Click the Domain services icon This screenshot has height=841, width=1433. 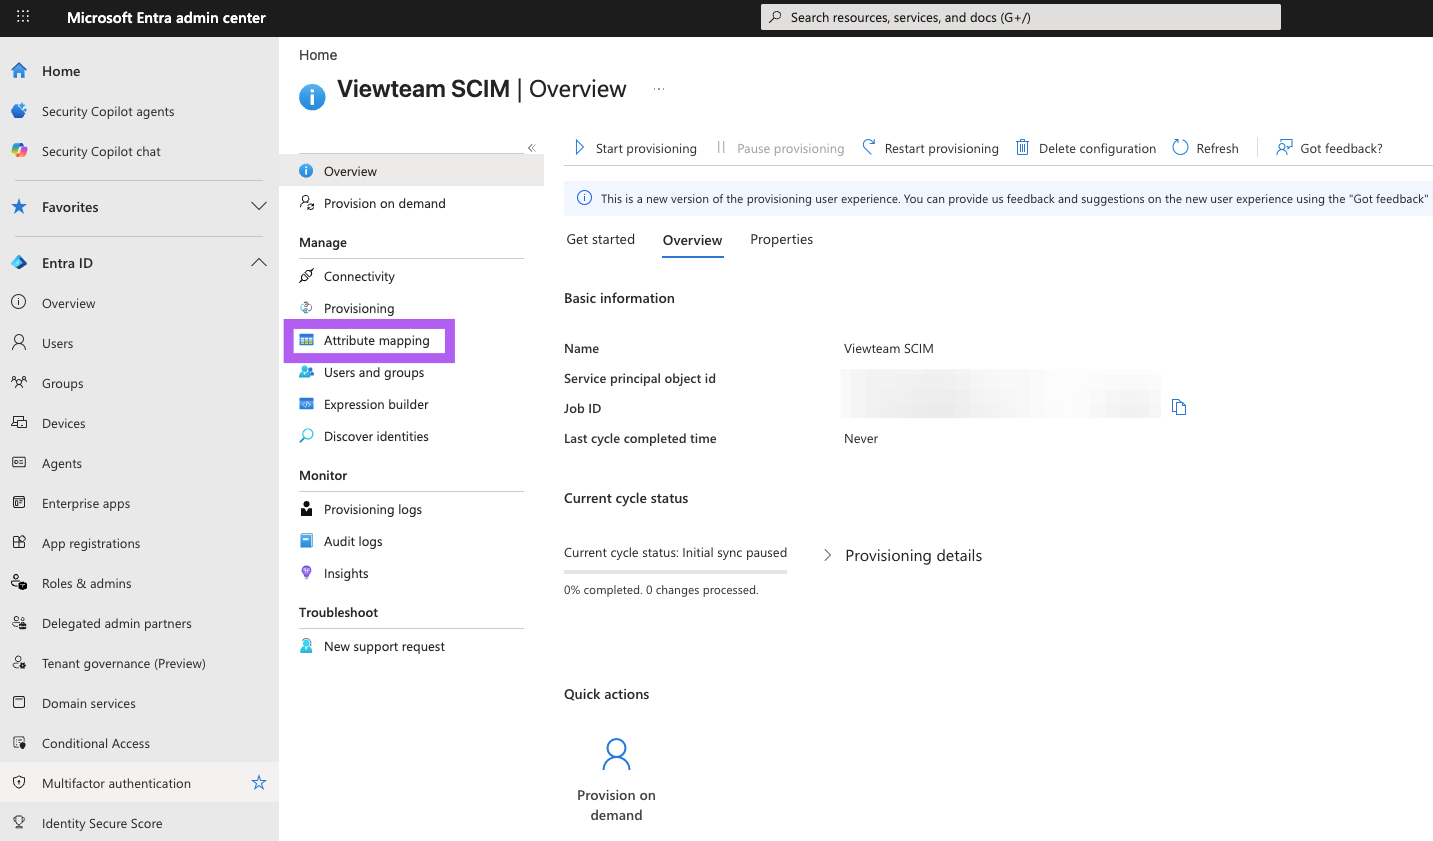tap(19, 703)
